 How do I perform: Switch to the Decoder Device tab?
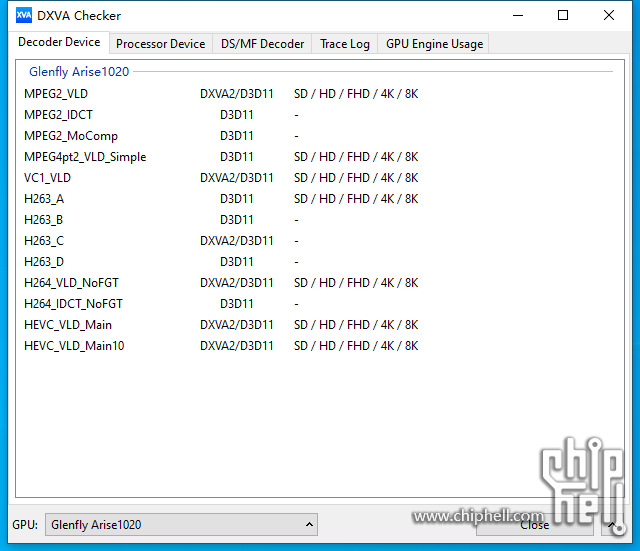[59, 42]
